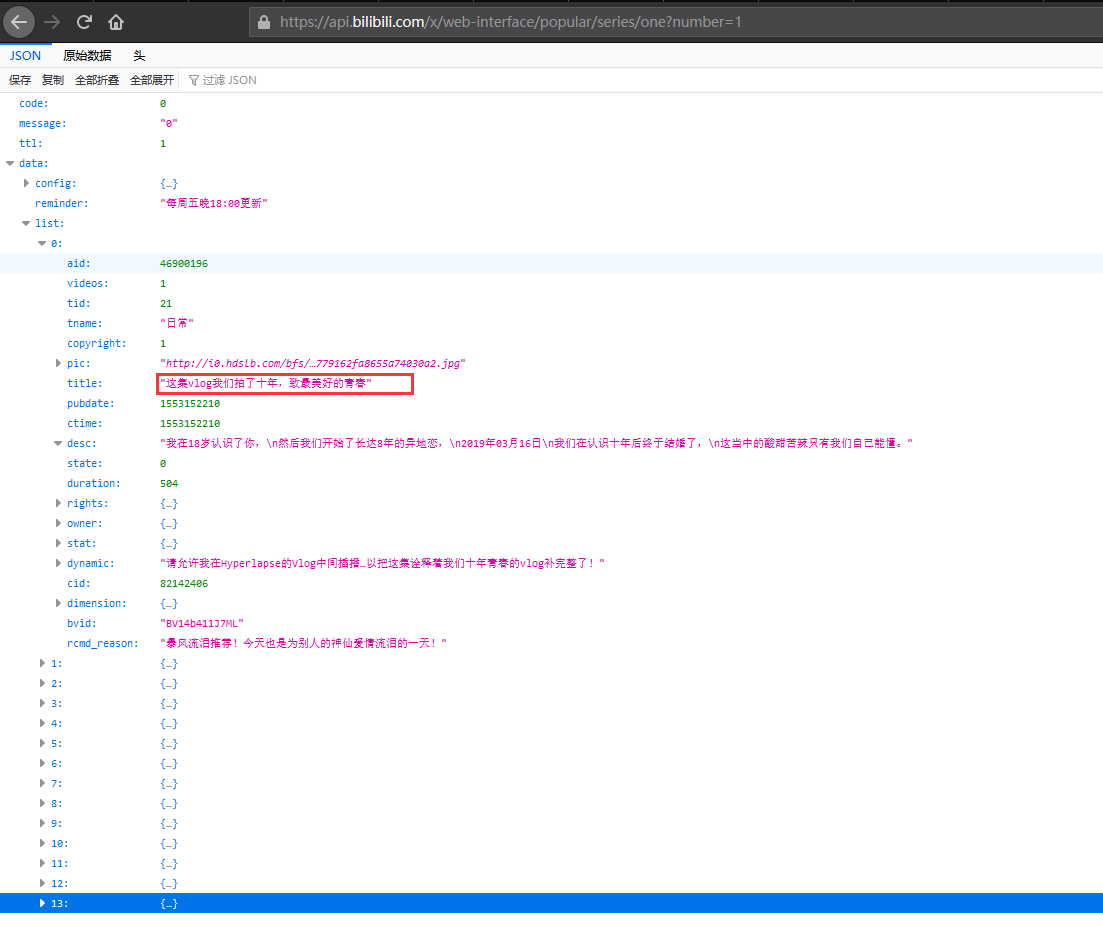The image size is (1103, 927).
Task: Expand the dynamic value arrow
Action: pos(58,563)
